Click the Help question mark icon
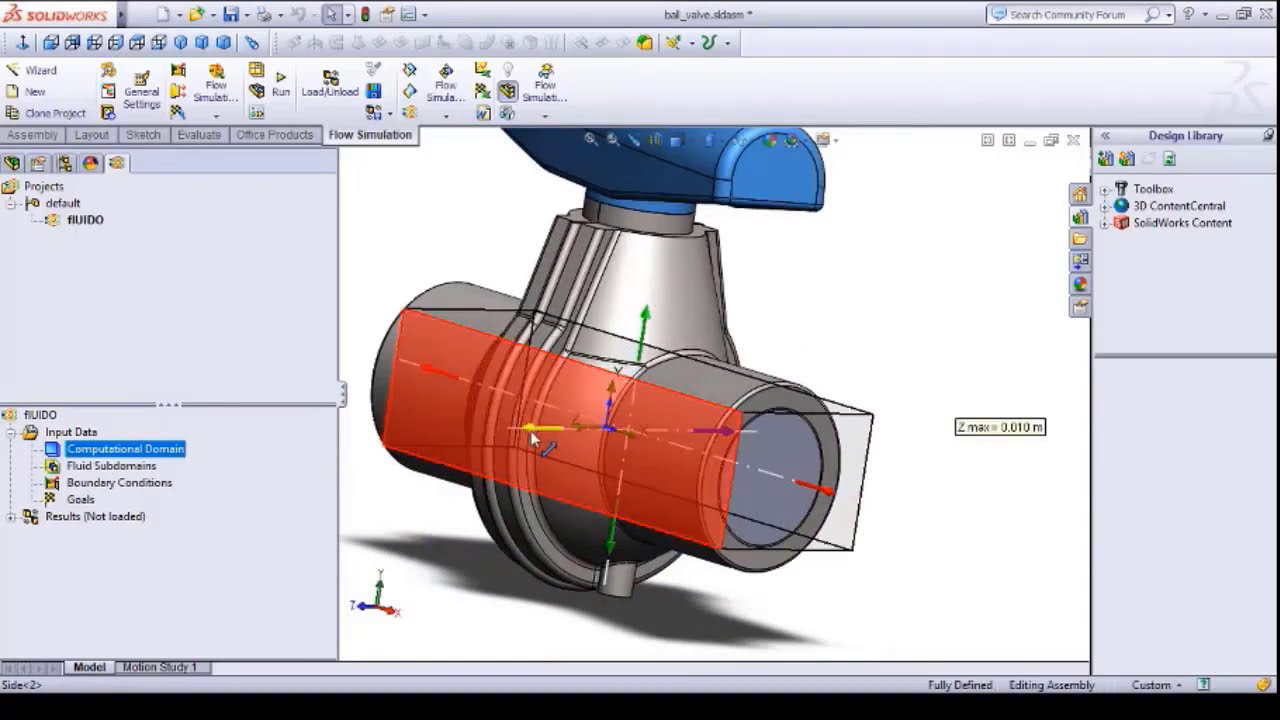This screenshot has height=720, width=1280. (1188, 14)
